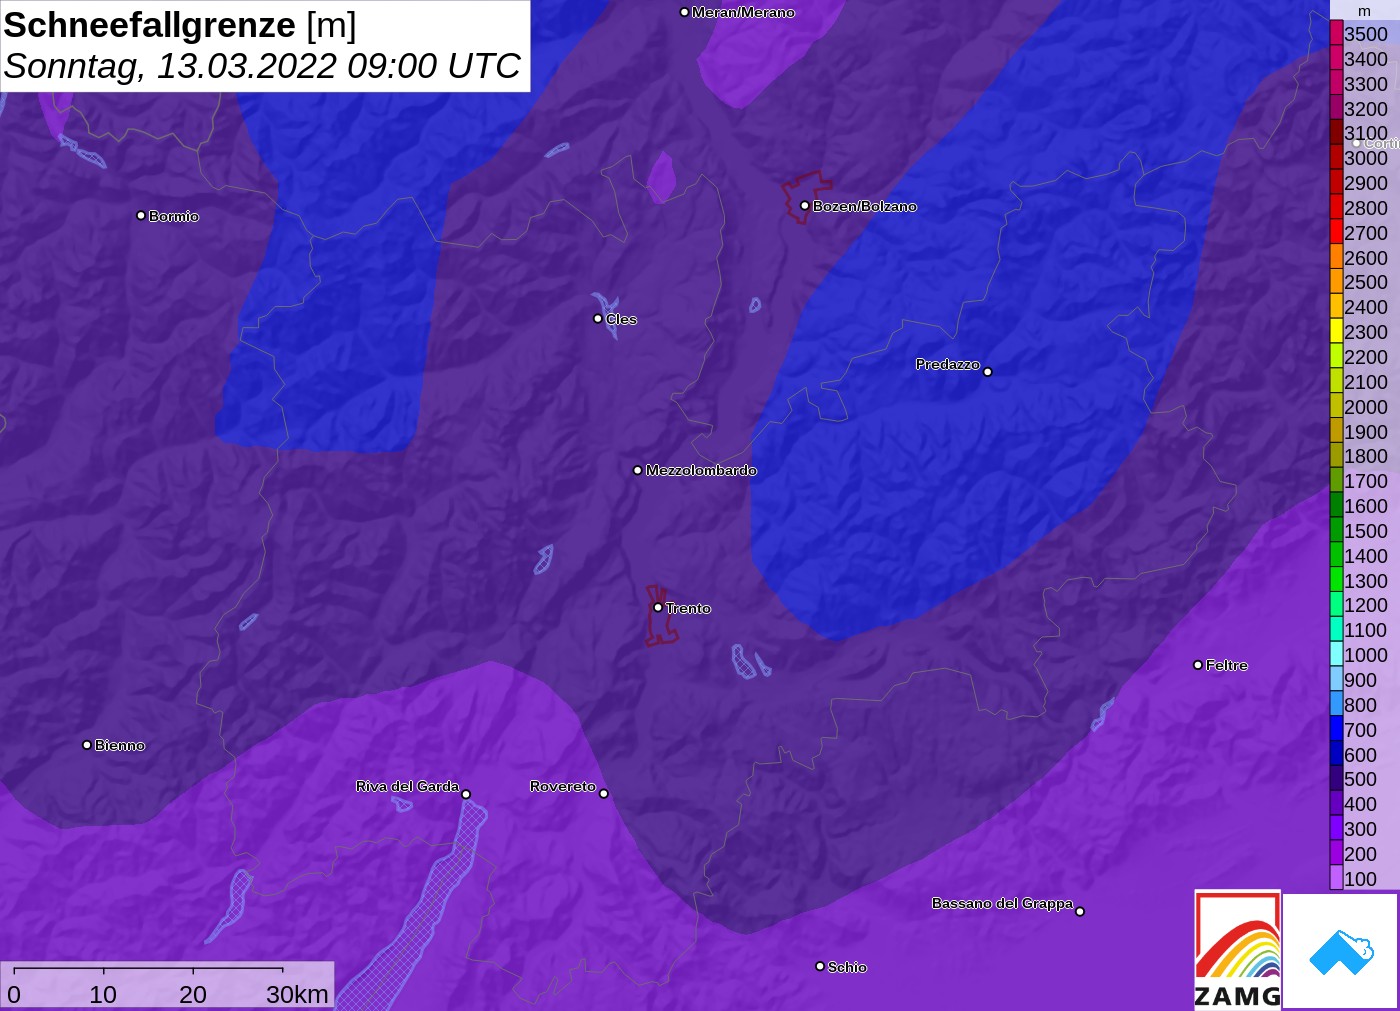Screen dimensions: 1400x1011
Task: Click the 1200 m legend swatch
Action: [1336, 604]
